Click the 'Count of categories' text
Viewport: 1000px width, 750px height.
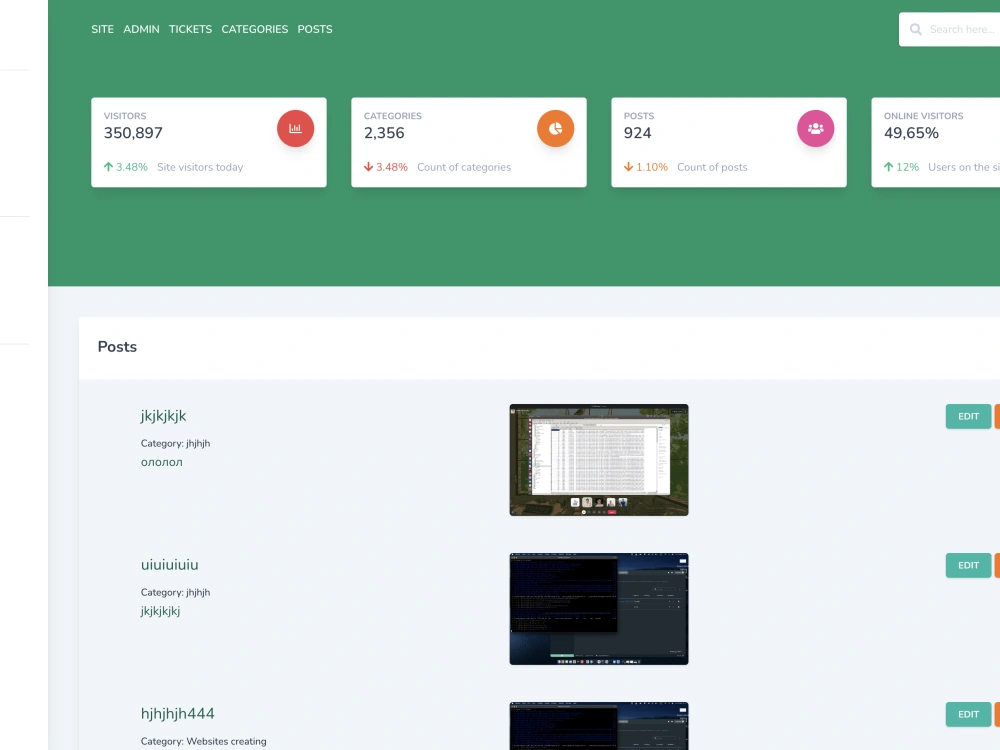(x=464, y=167)
